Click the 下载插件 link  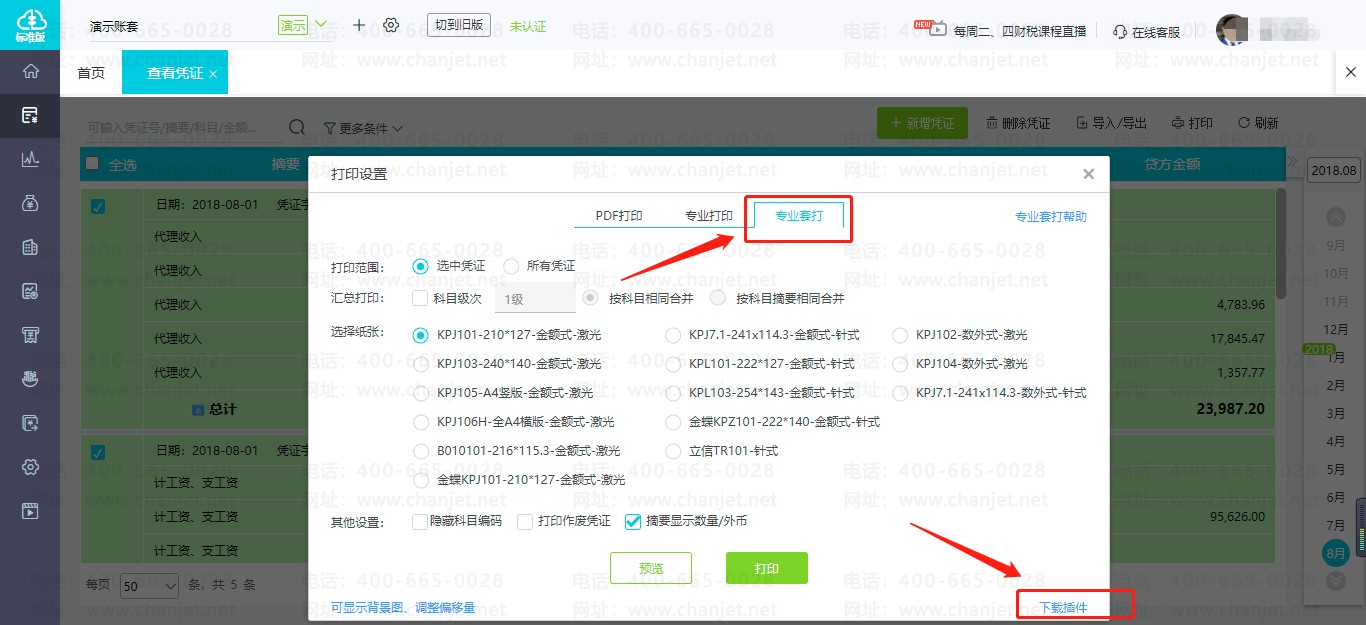coord(1063,607)
